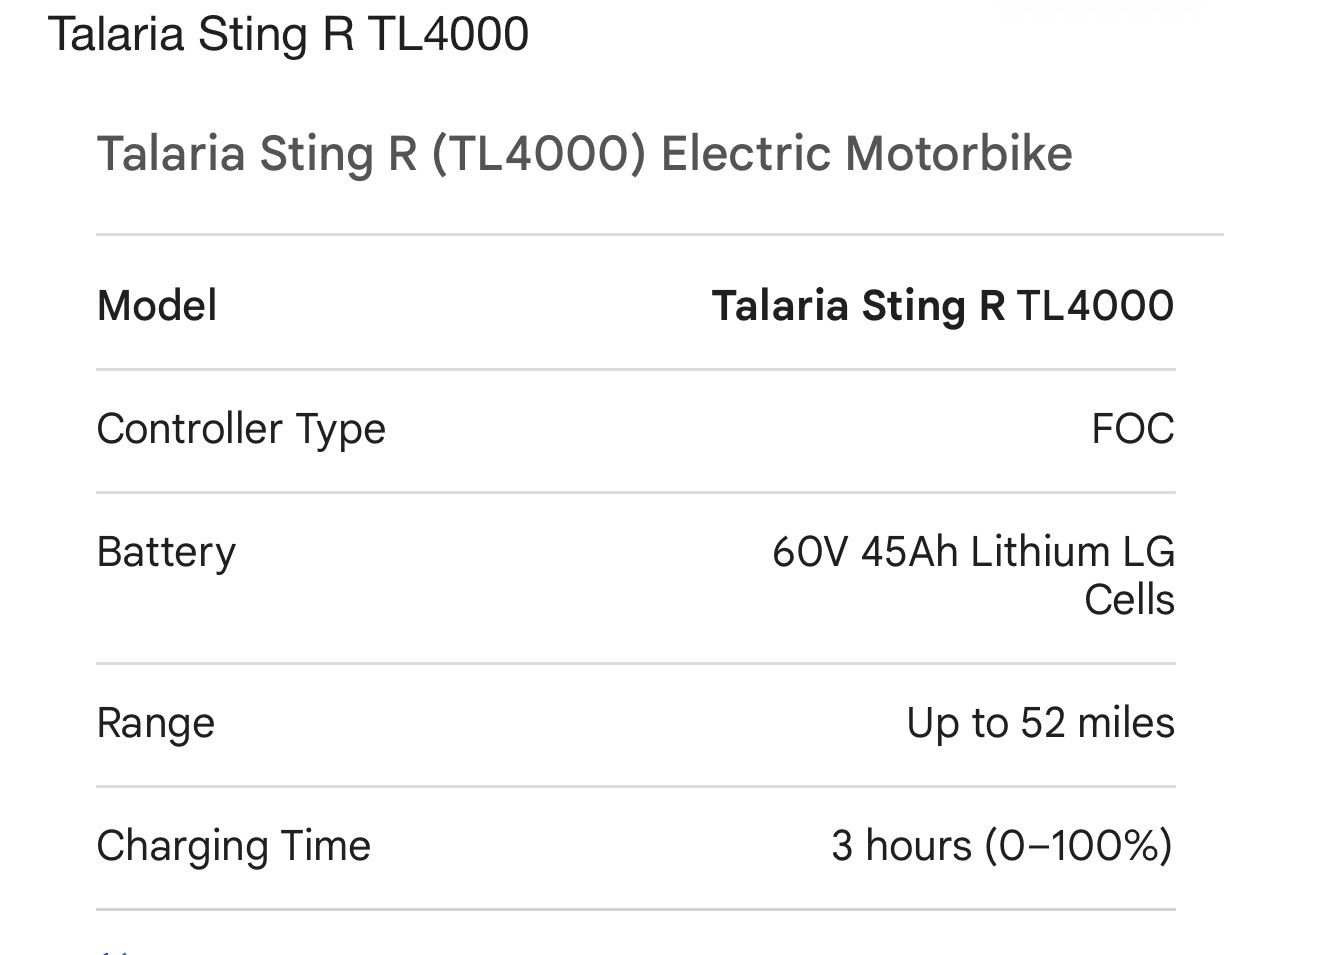1320x955 pixels.
Task: Click the Controller Type label
Action: [x=241, y=429]
